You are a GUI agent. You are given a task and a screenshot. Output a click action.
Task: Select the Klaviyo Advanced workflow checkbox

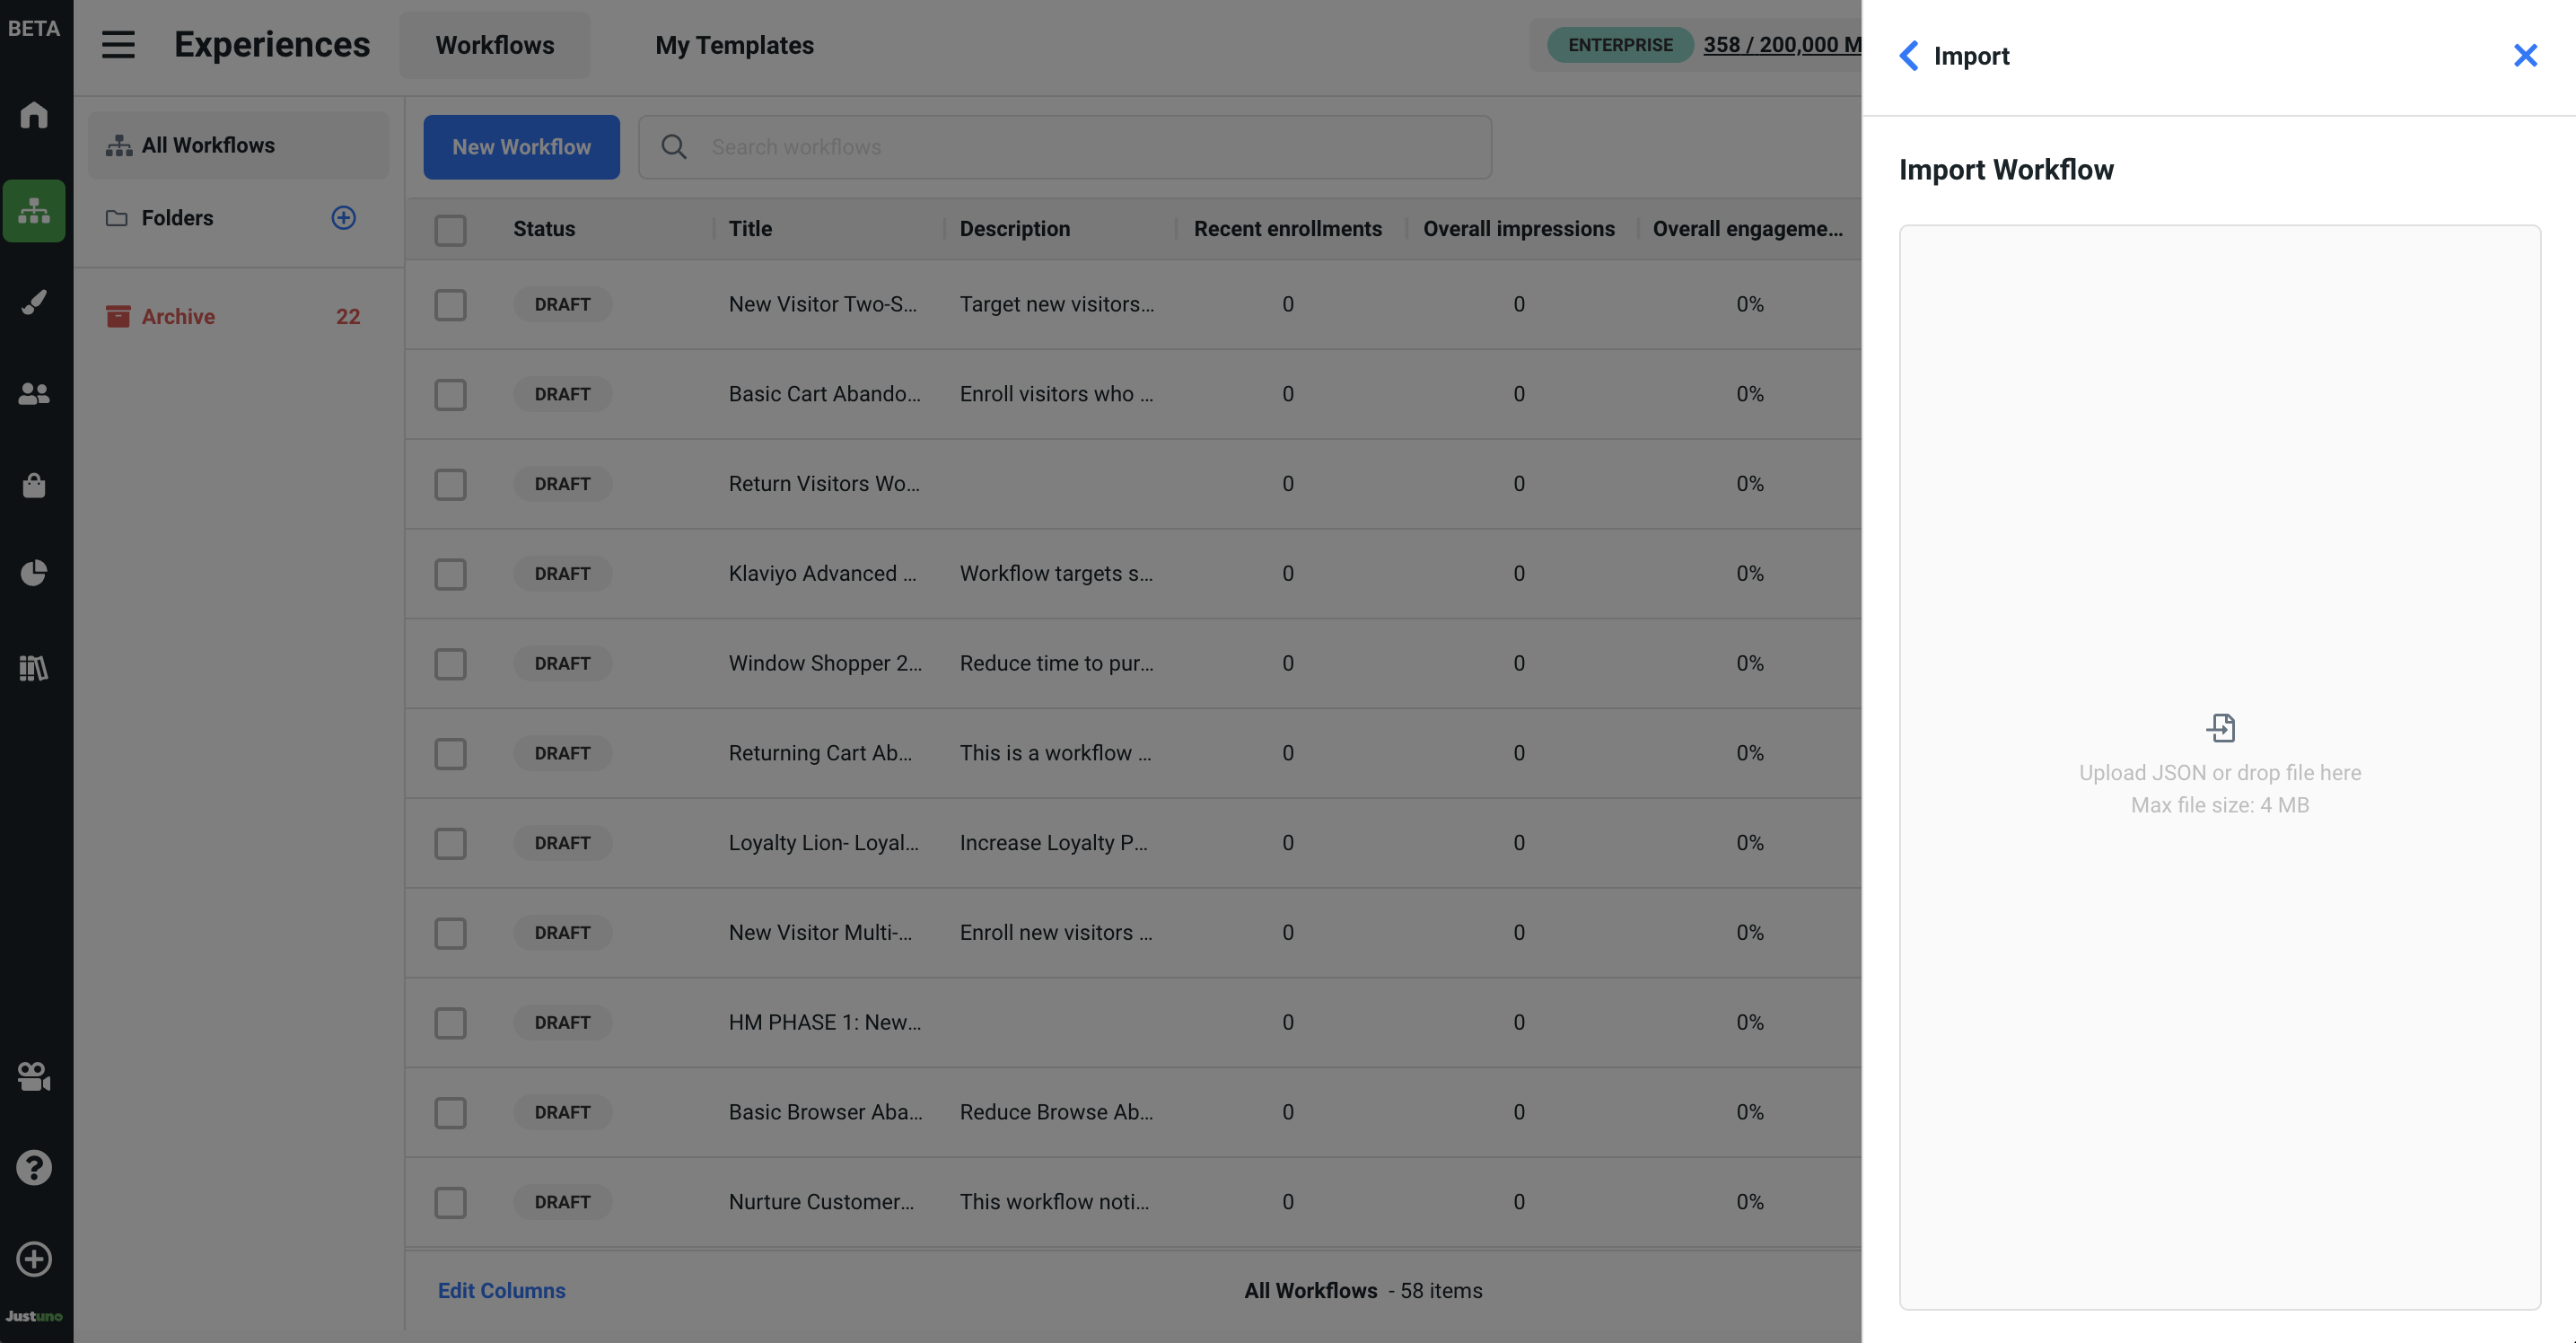(450, 574)
